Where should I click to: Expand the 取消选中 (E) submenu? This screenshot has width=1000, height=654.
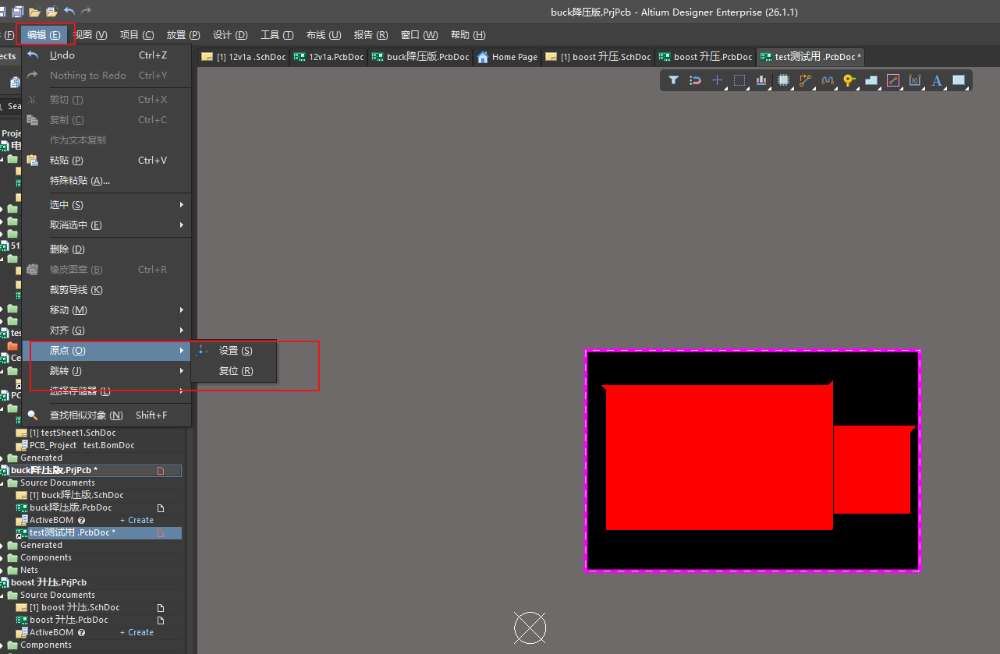(107, 225)
